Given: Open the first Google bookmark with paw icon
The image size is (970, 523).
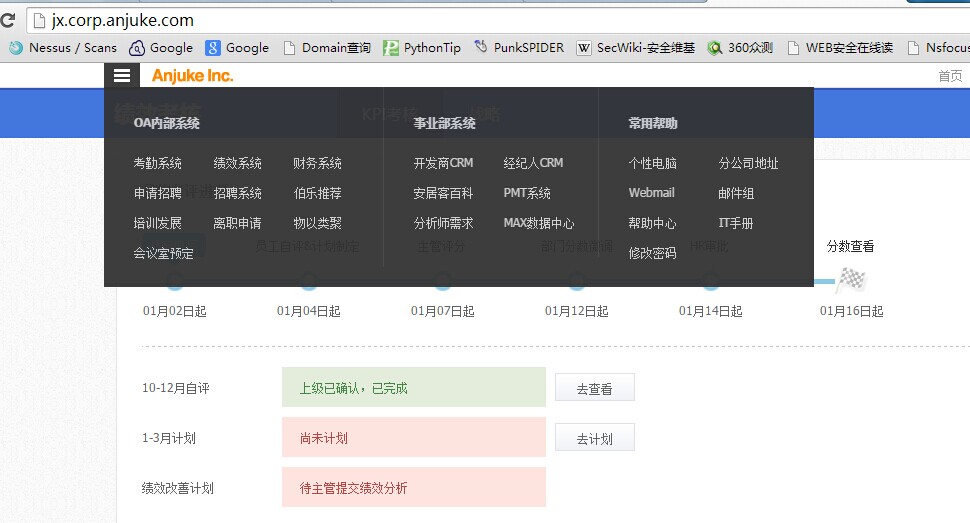Looking at the screenshot, I should pyautogui.click(x=161, y=48).
